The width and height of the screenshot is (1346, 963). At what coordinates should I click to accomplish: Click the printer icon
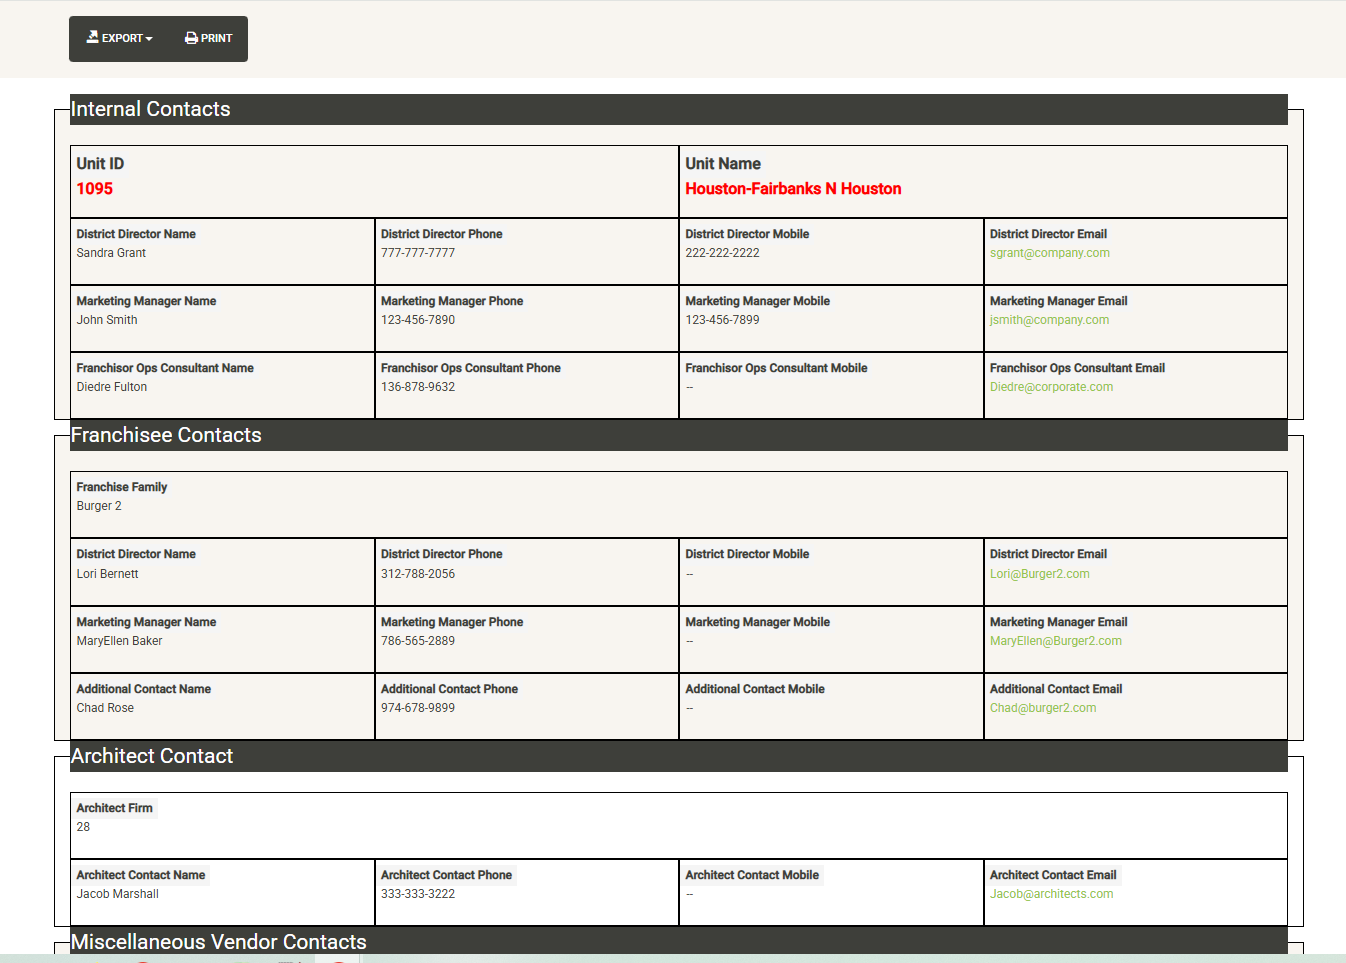[191, 38]
